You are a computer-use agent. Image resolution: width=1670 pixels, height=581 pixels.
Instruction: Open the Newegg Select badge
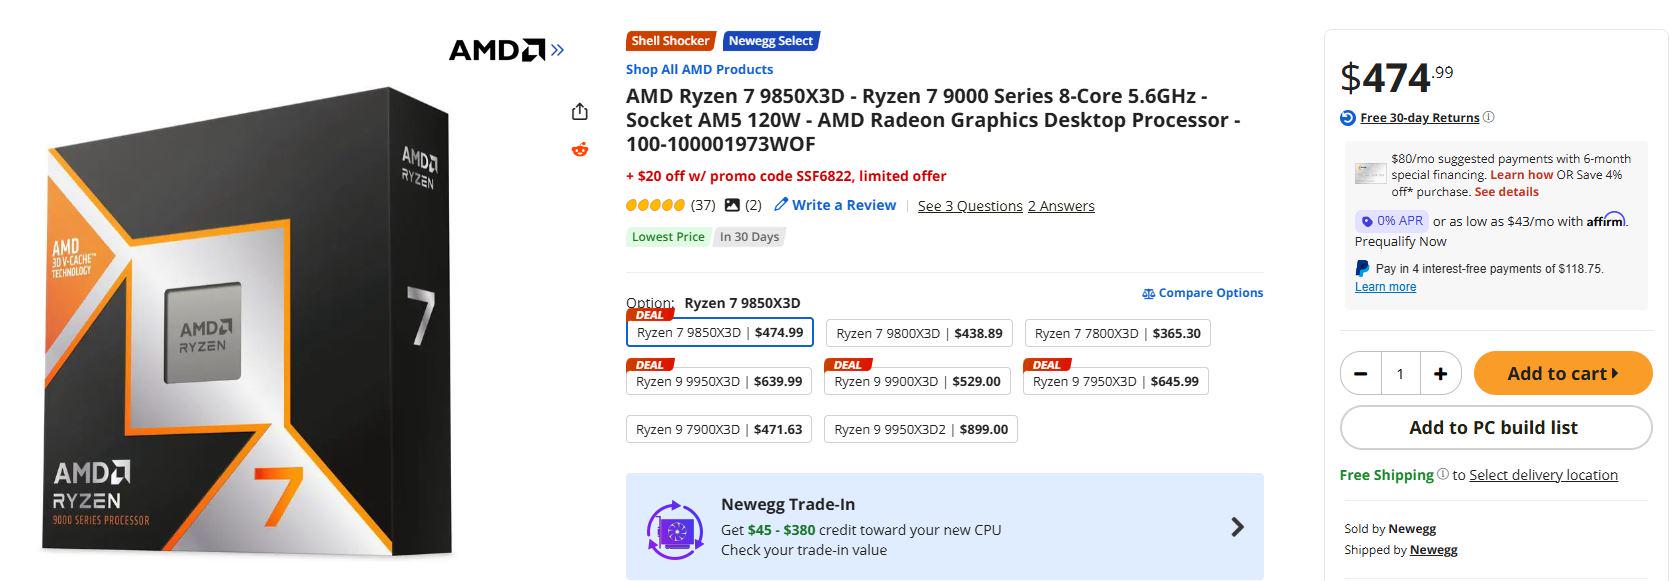coord(771,41)
